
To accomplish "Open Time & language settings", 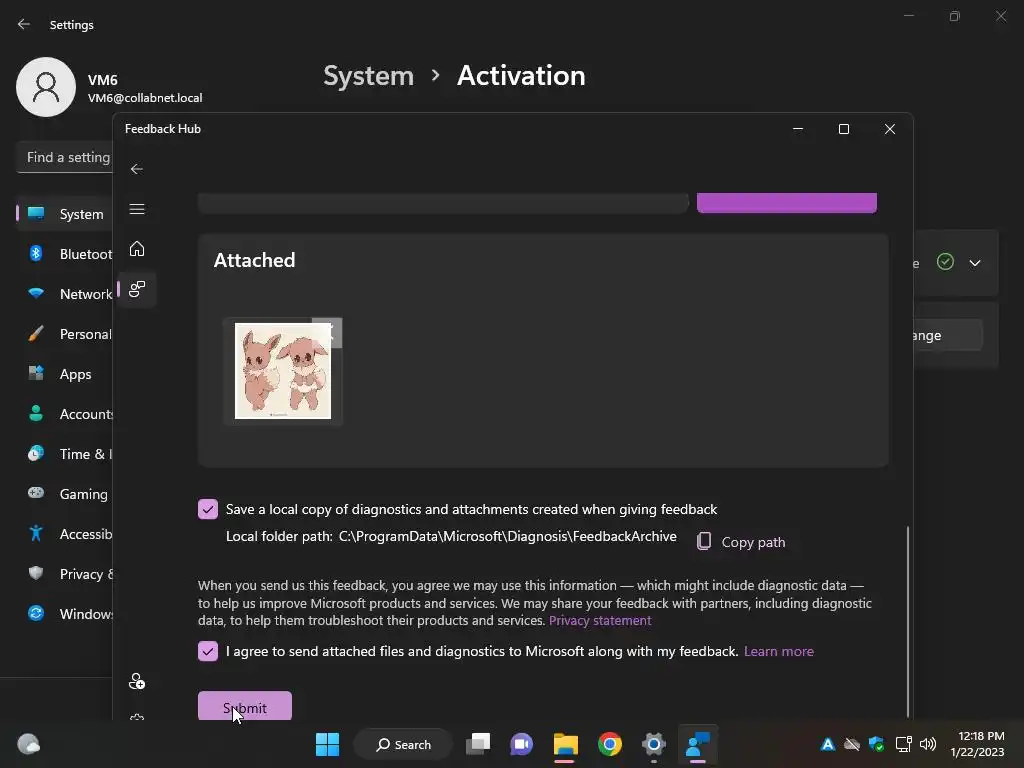I will pos(65,454).
